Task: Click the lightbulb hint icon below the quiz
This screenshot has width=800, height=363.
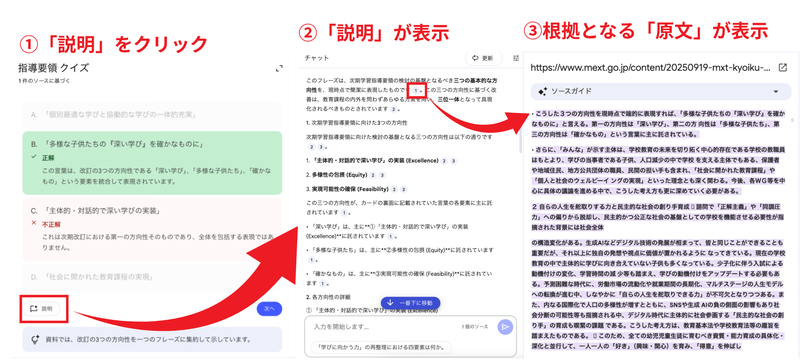Action: (x=35, y=339)
